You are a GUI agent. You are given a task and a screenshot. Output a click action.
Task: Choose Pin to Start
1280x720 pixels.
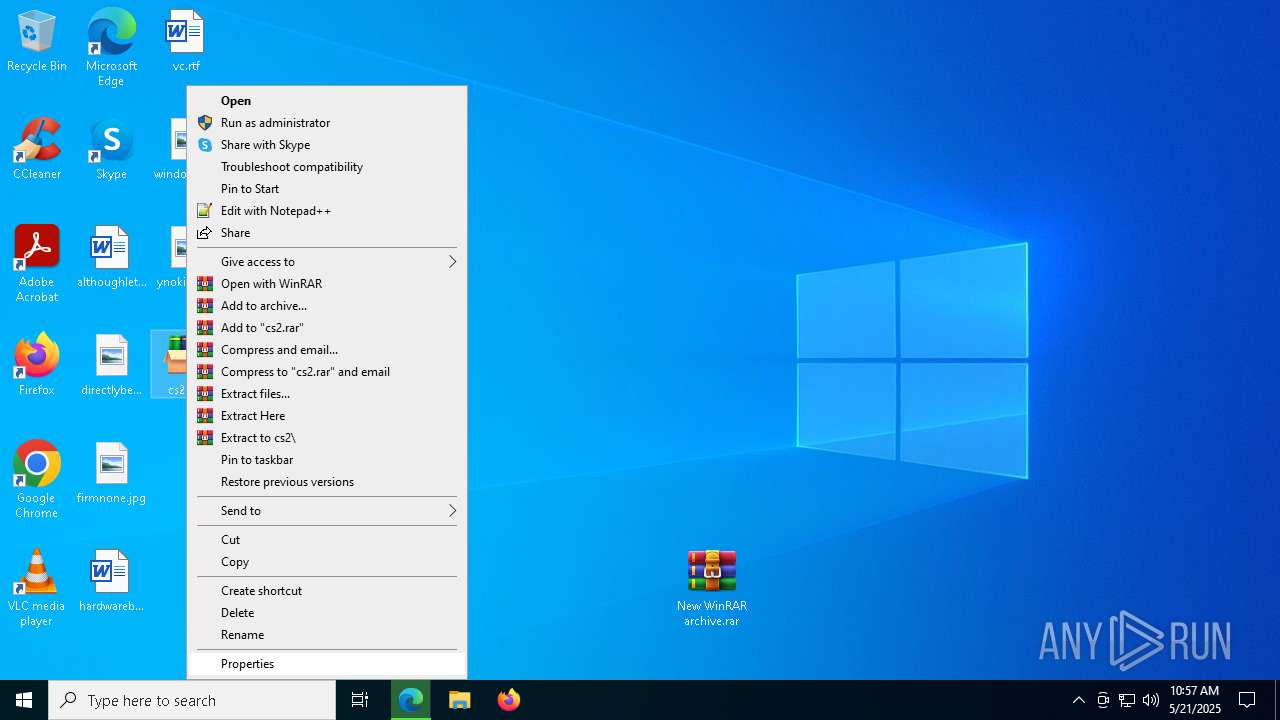pos(327,189)
